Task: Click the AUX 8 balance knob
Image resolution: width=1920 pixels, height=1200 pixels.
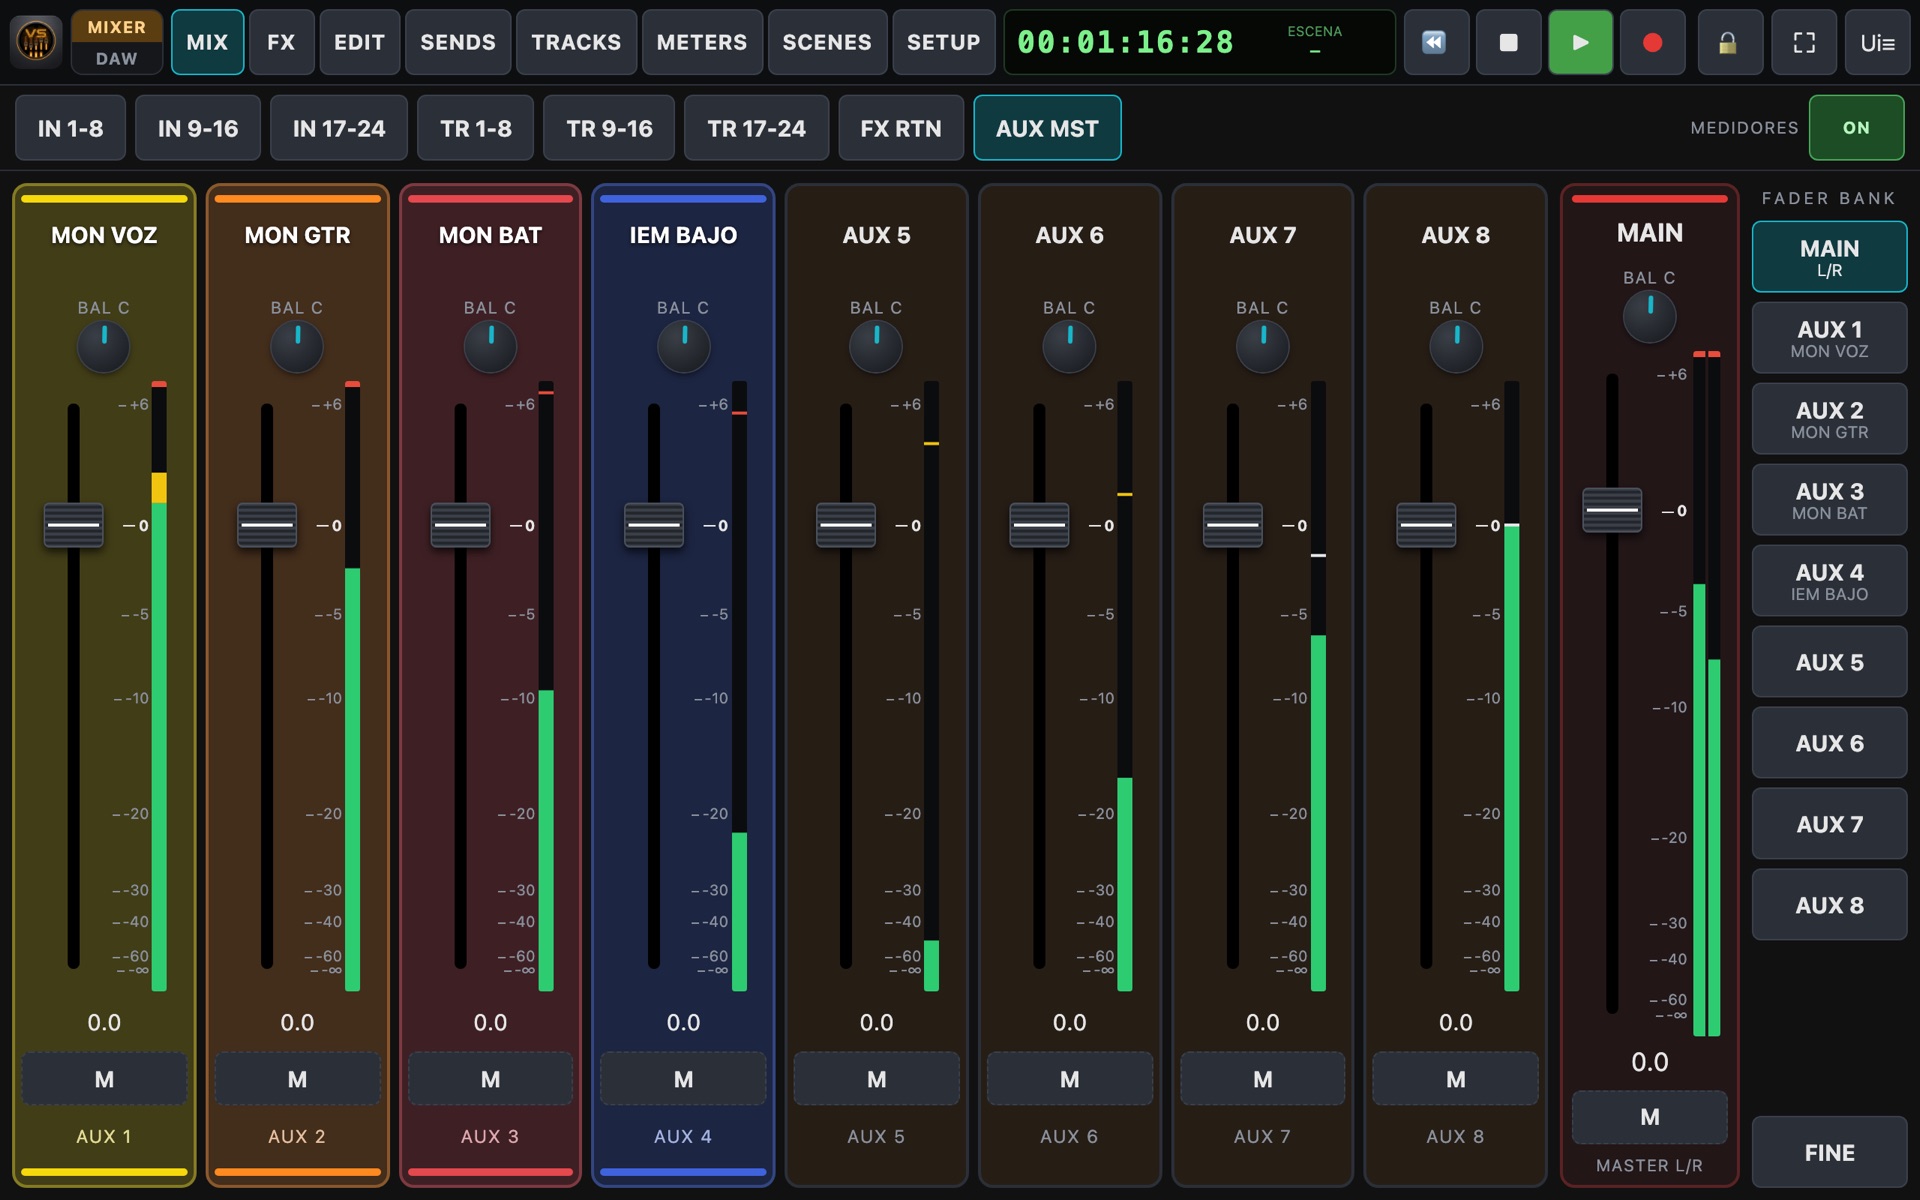Action: coord(1456,347)
